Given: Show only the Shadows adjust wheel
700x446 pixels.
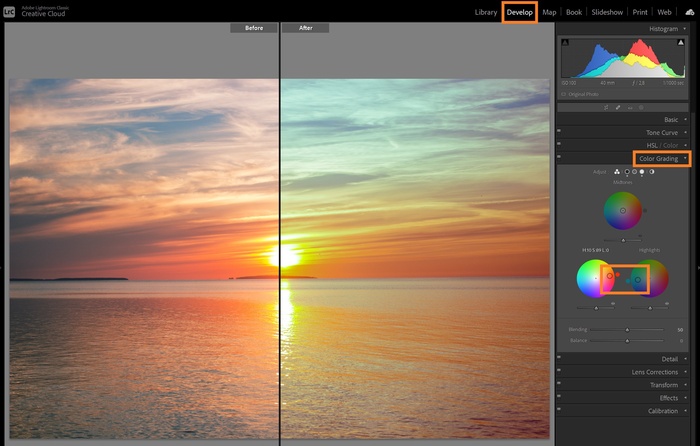Looking at the screenshot, I should point(627,172).
